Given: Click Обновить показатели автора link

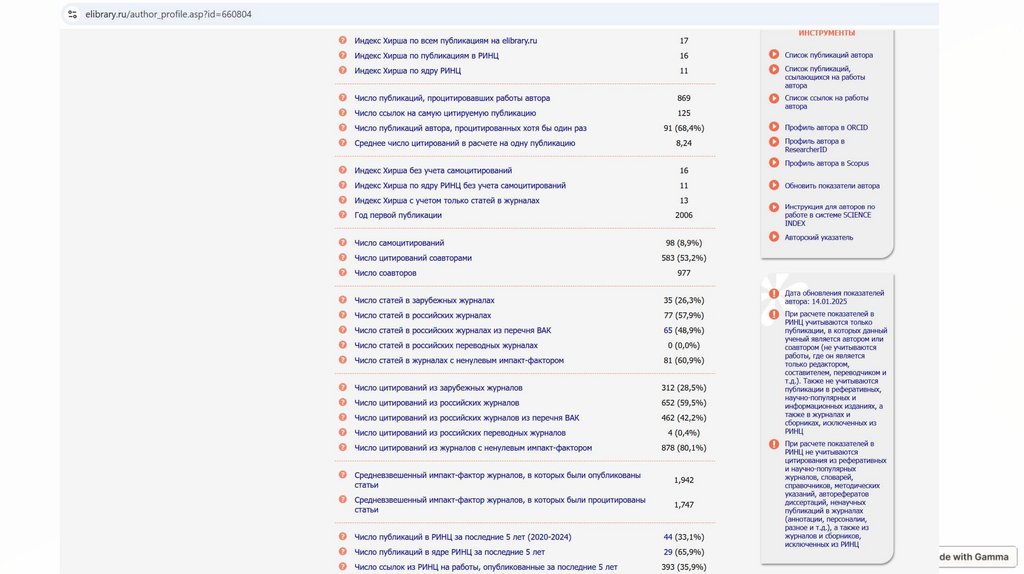Looking at the screenshot, I should (832, 185).
